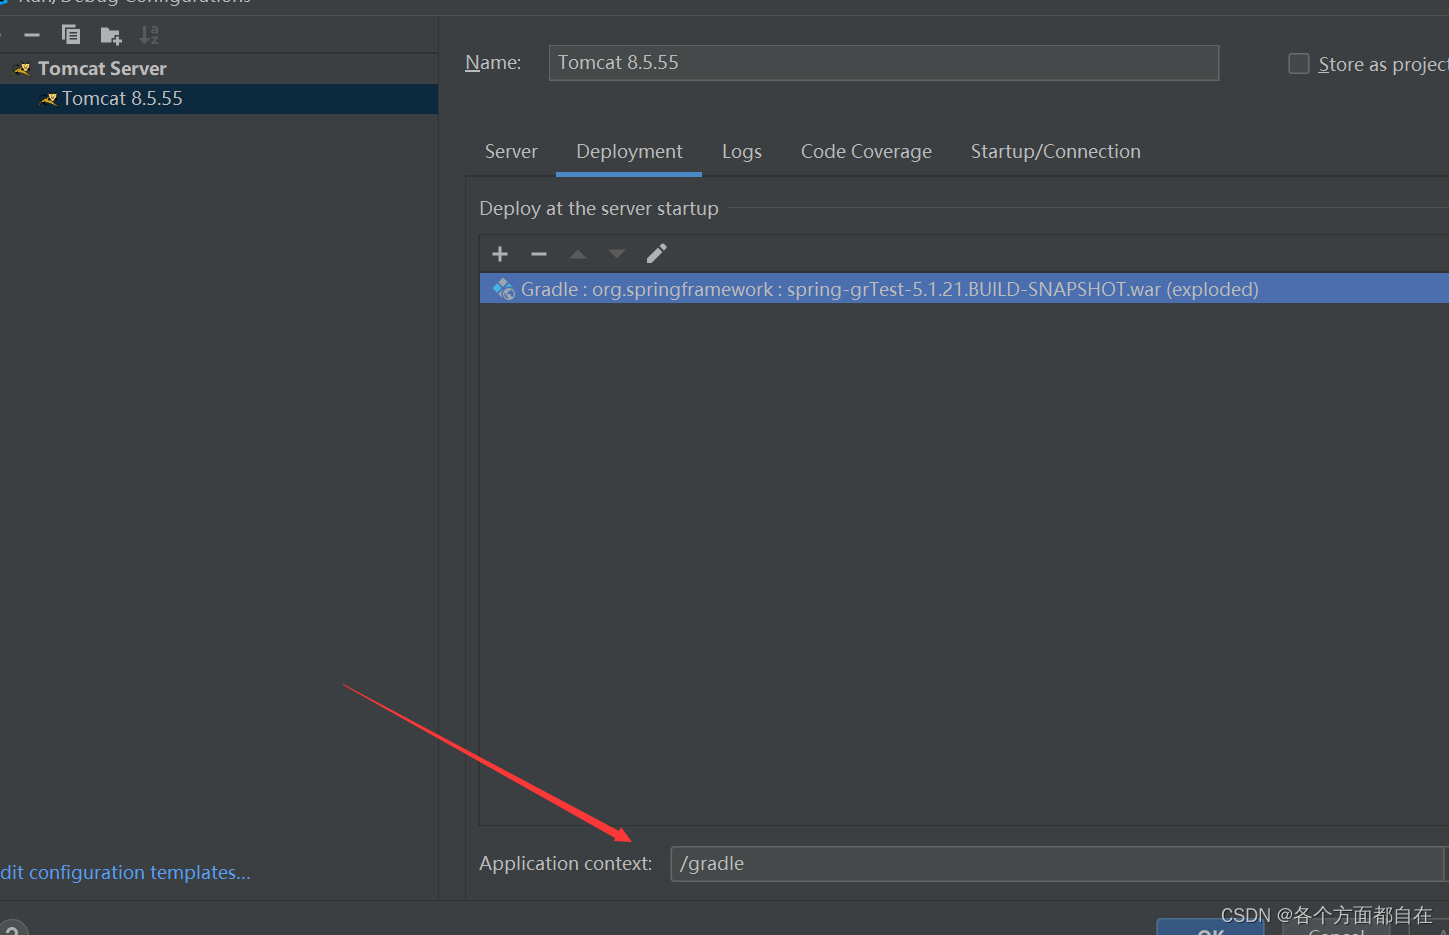Enable the Store as project file checkbox
Image resolution: width=1449 pixels, height=935 pixels.
point(1298,64)
